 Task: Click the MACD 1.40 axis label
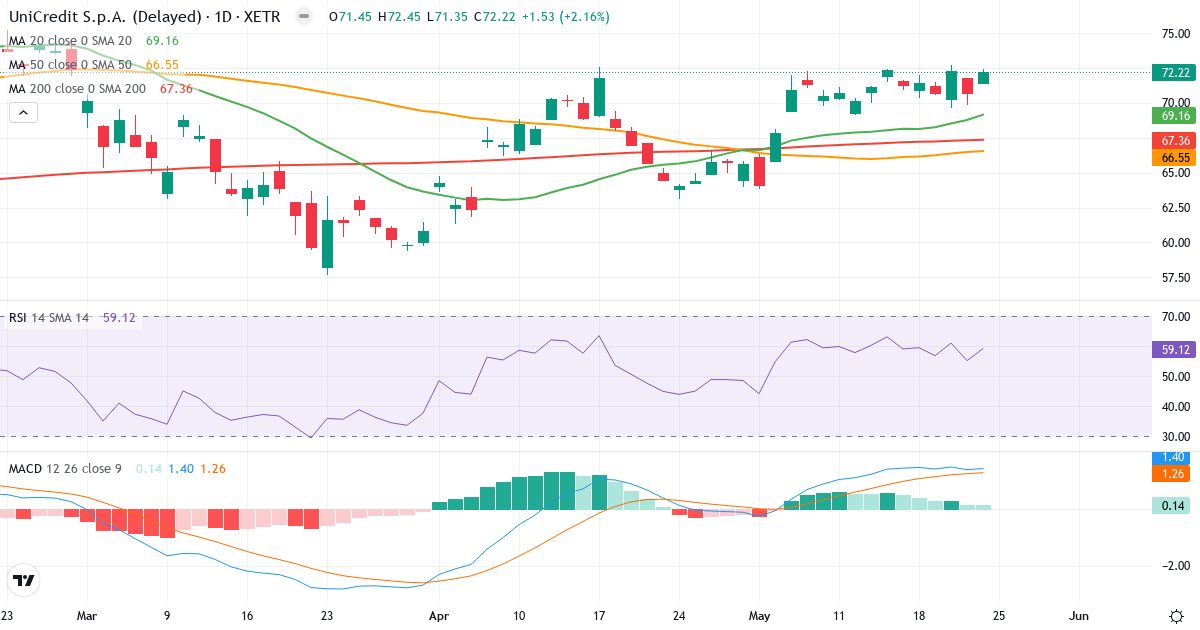click(1171, 457)
